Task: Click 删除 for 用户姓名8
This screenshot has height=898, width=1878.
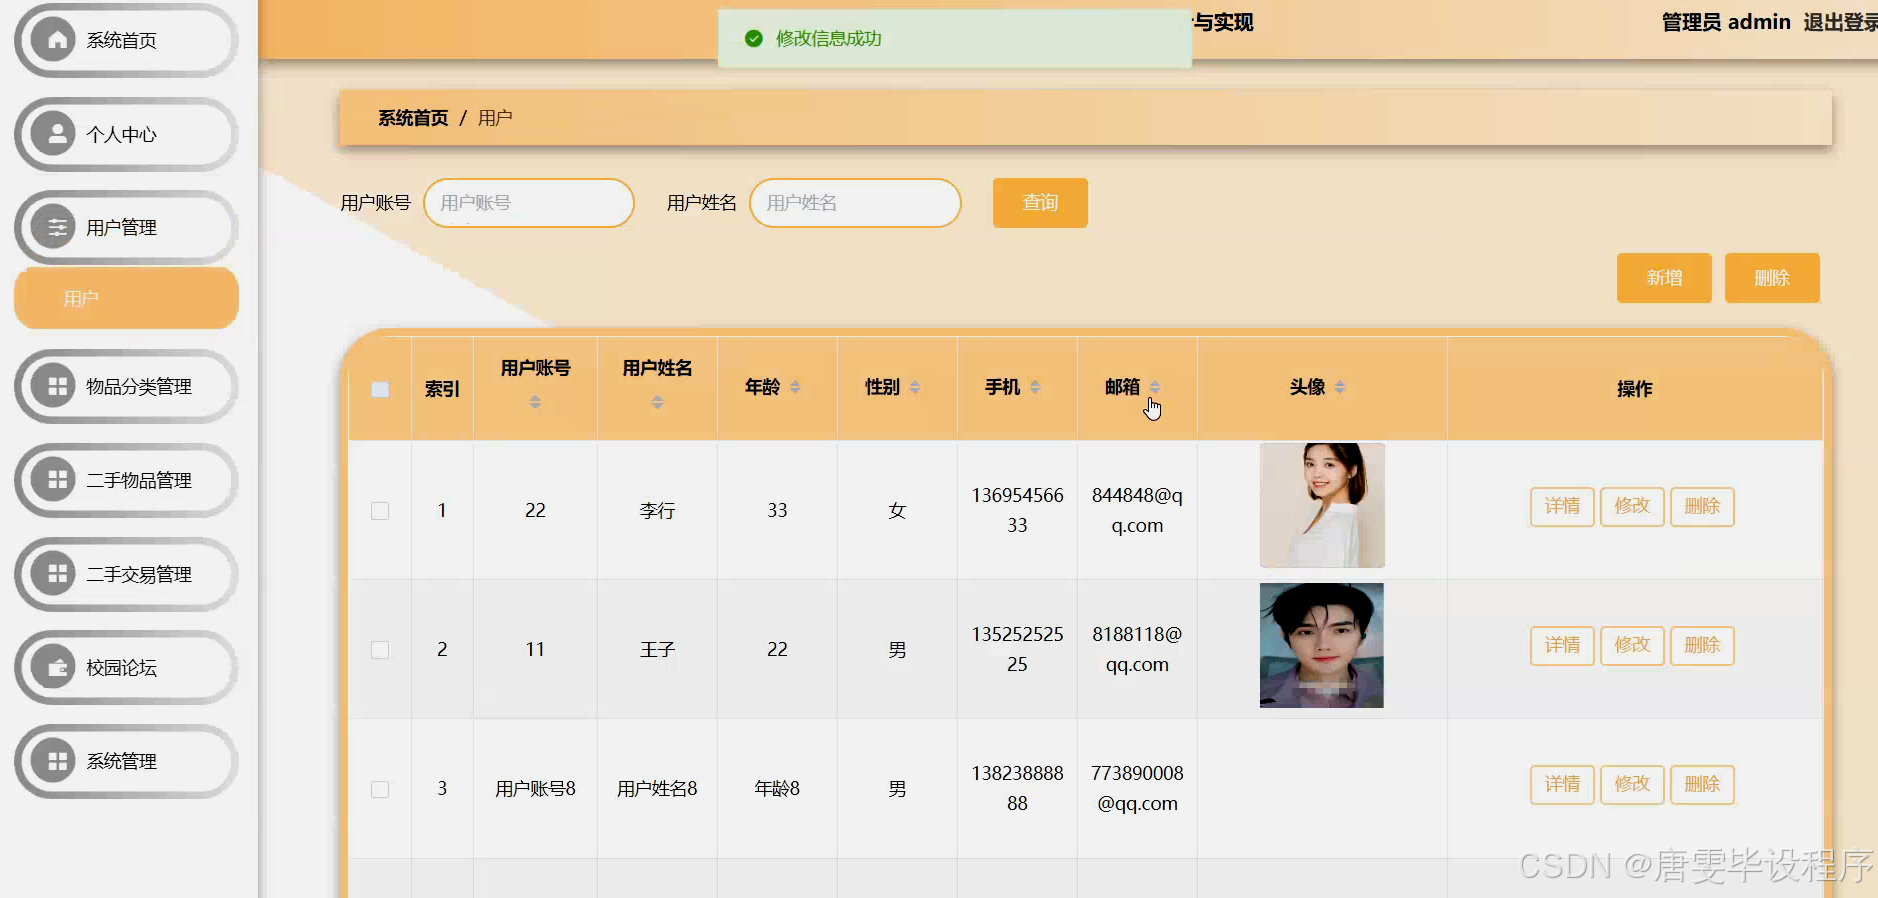Action: pos(1702,784)
